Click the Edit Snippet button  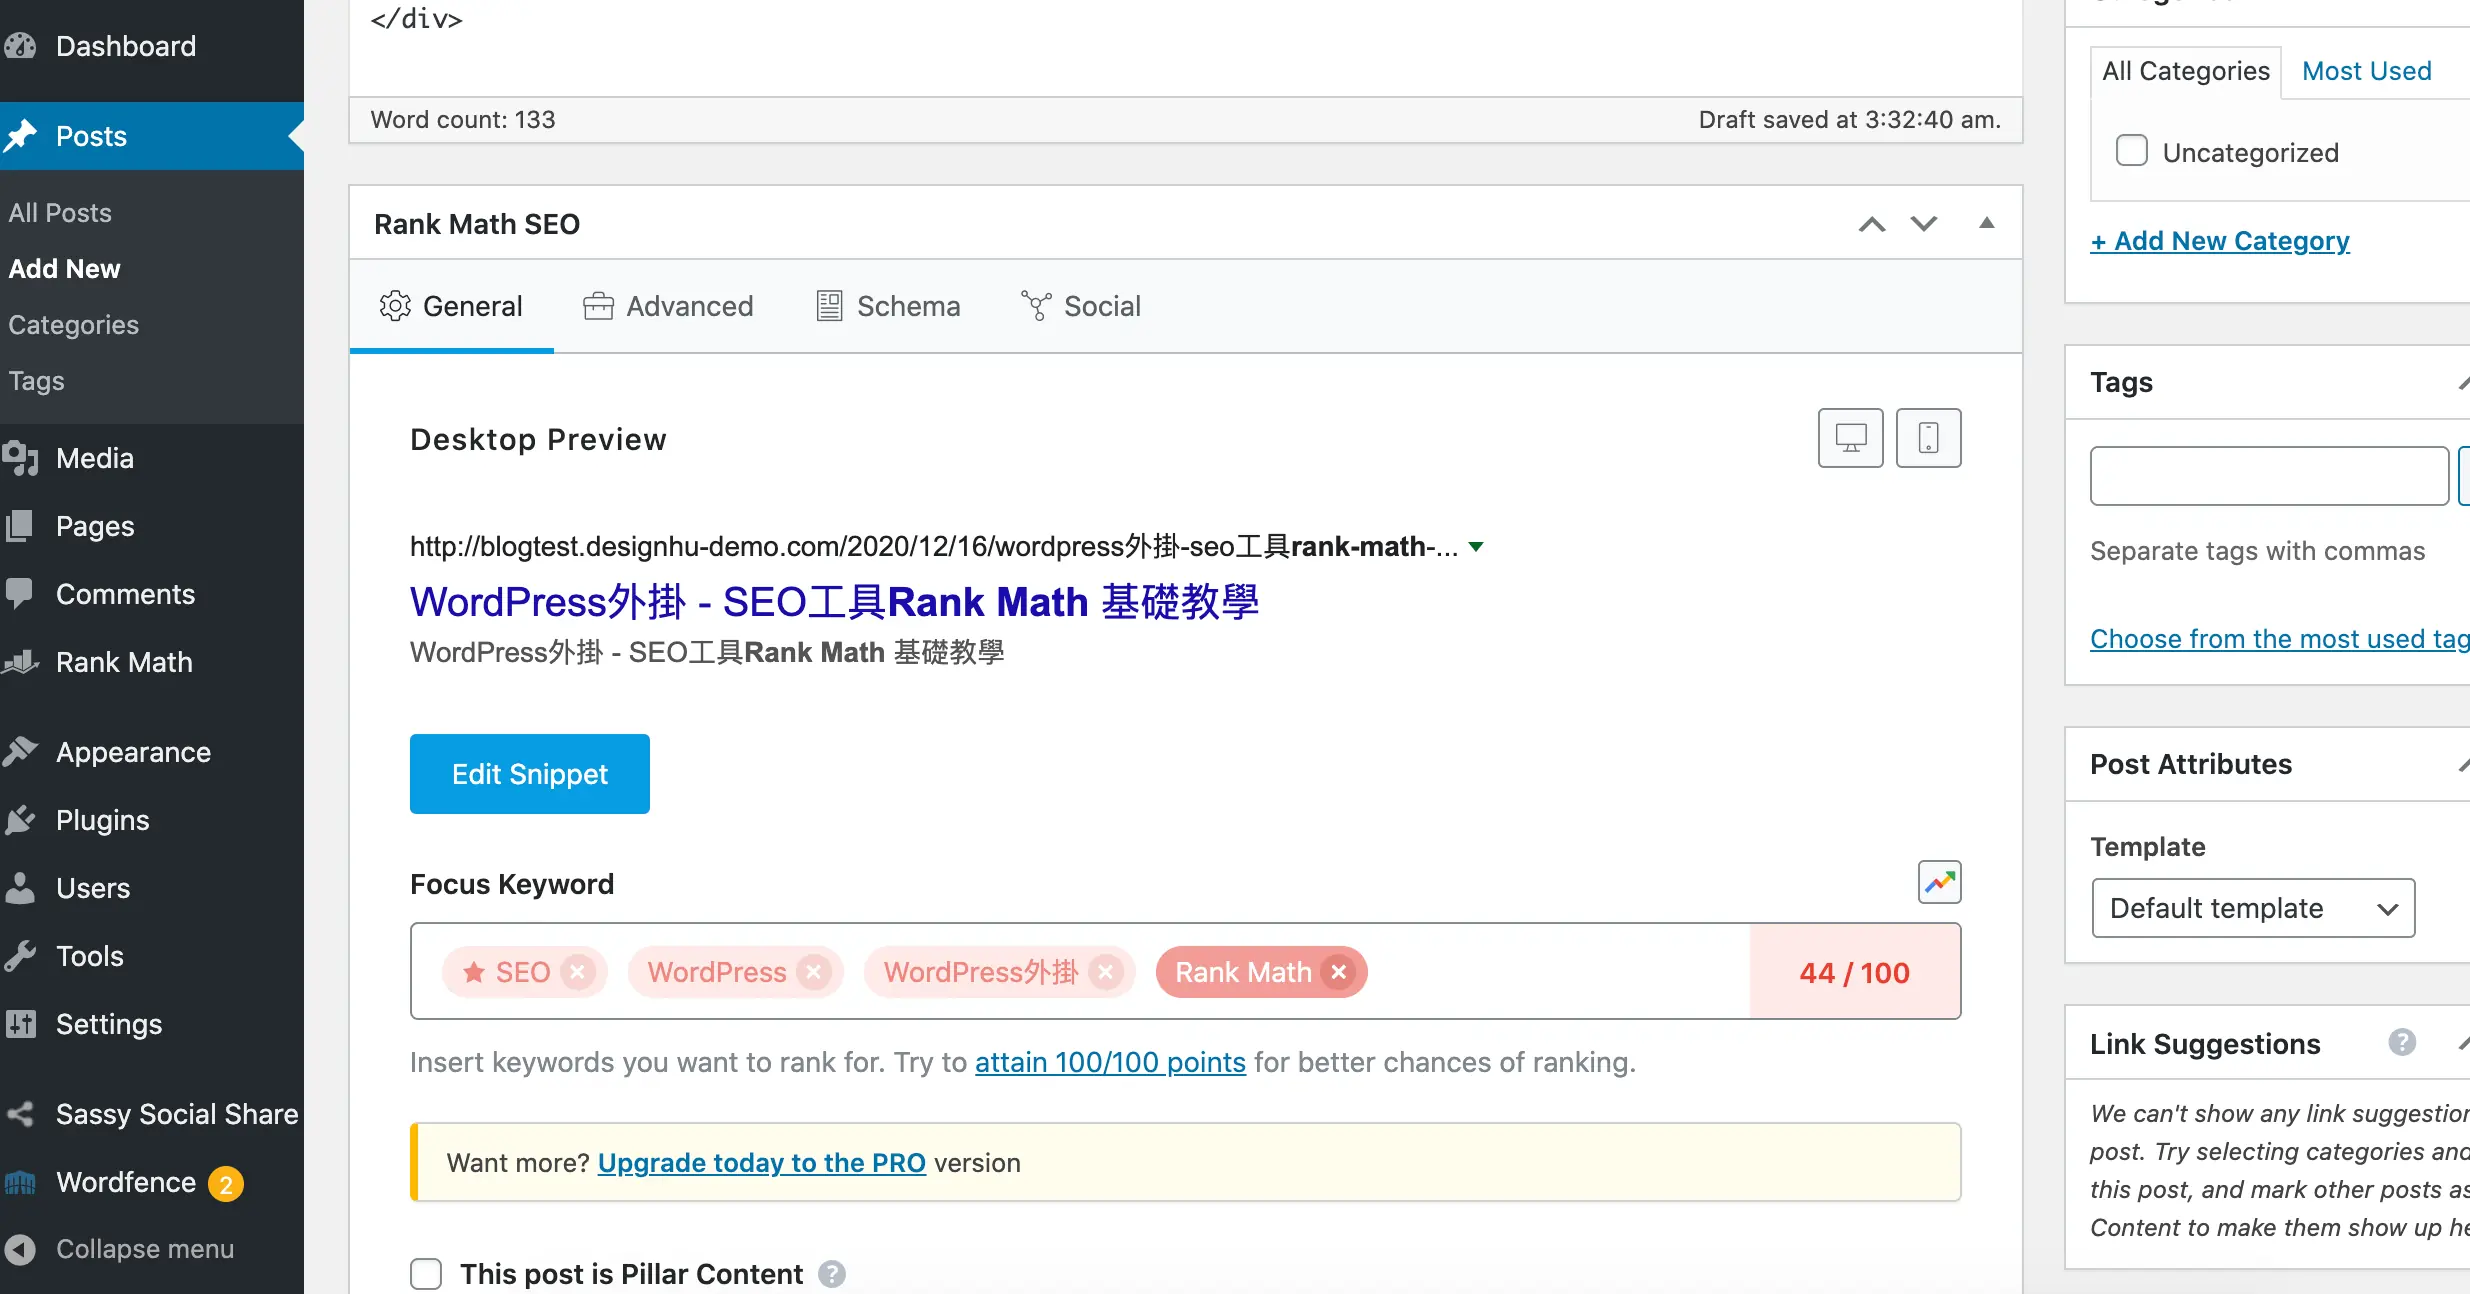point(530,774)
